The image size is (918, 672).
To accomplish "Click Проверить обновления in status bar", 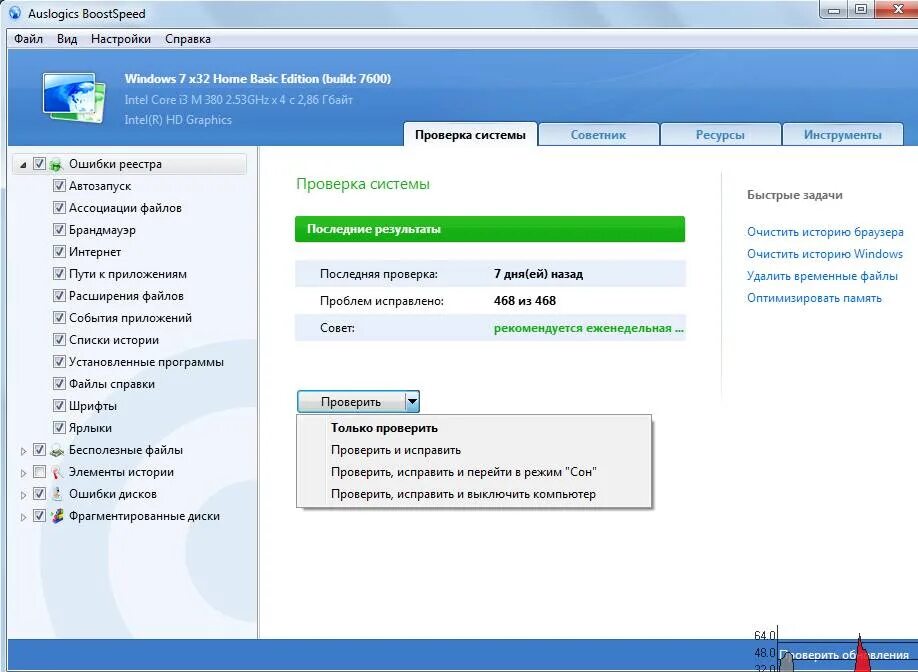I will [x=844, y=655].
